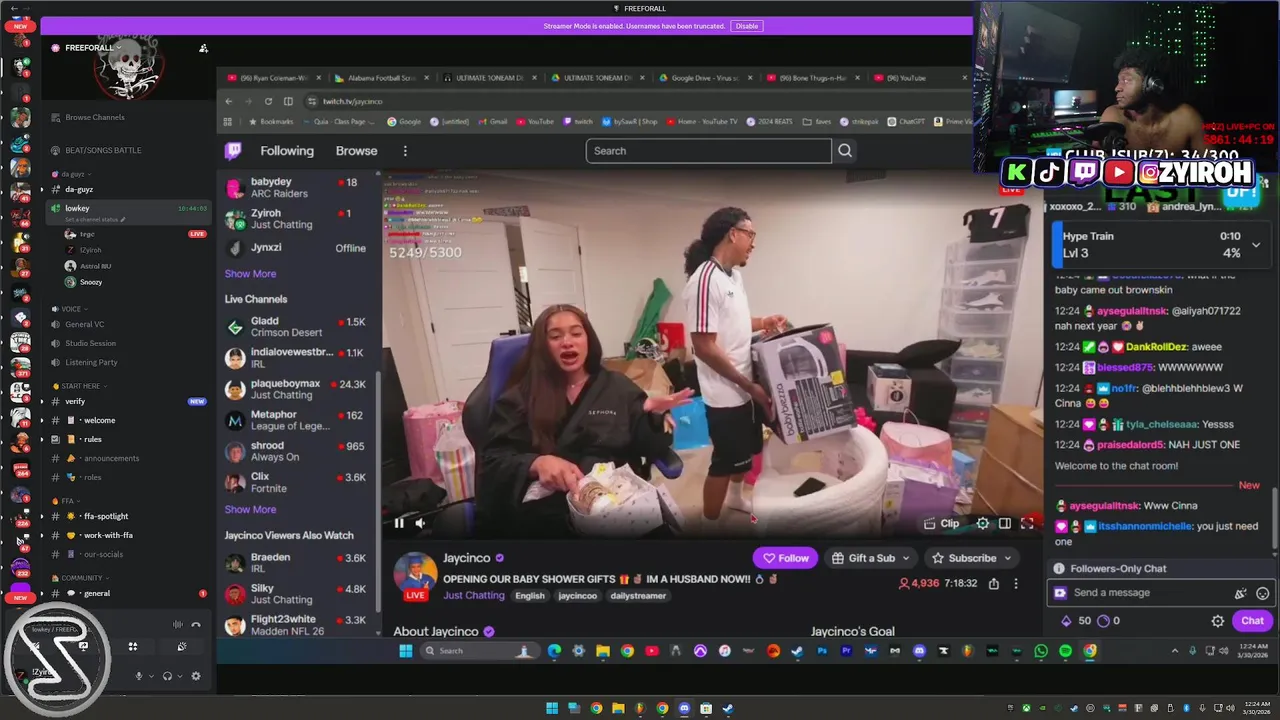
Task: Open emote picker in chat input
Action: [1263, 593]
